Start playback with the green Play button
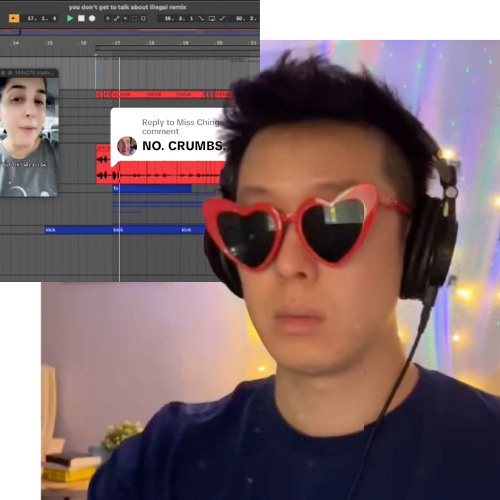The height and width of the screenshot is (500, 500). point(70,18)
